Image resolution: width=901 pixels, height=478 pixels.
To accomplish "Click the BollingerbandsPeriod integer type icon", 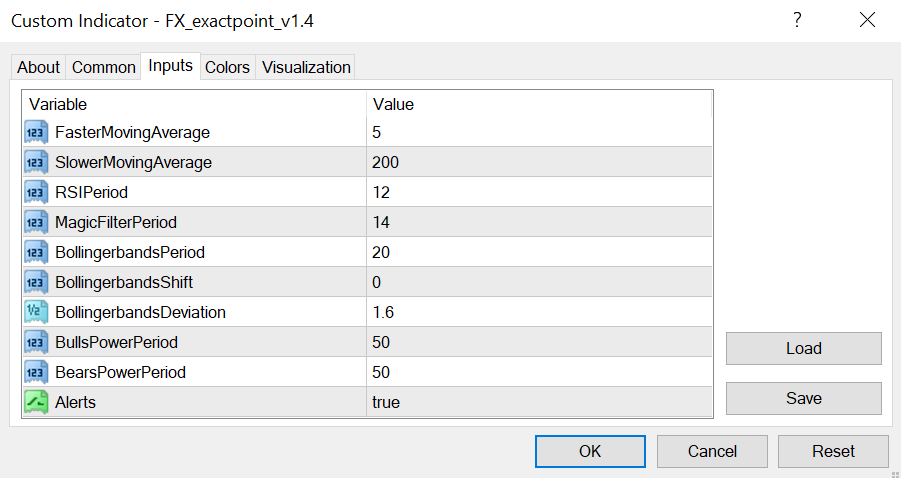I will (x=36, y=252).
